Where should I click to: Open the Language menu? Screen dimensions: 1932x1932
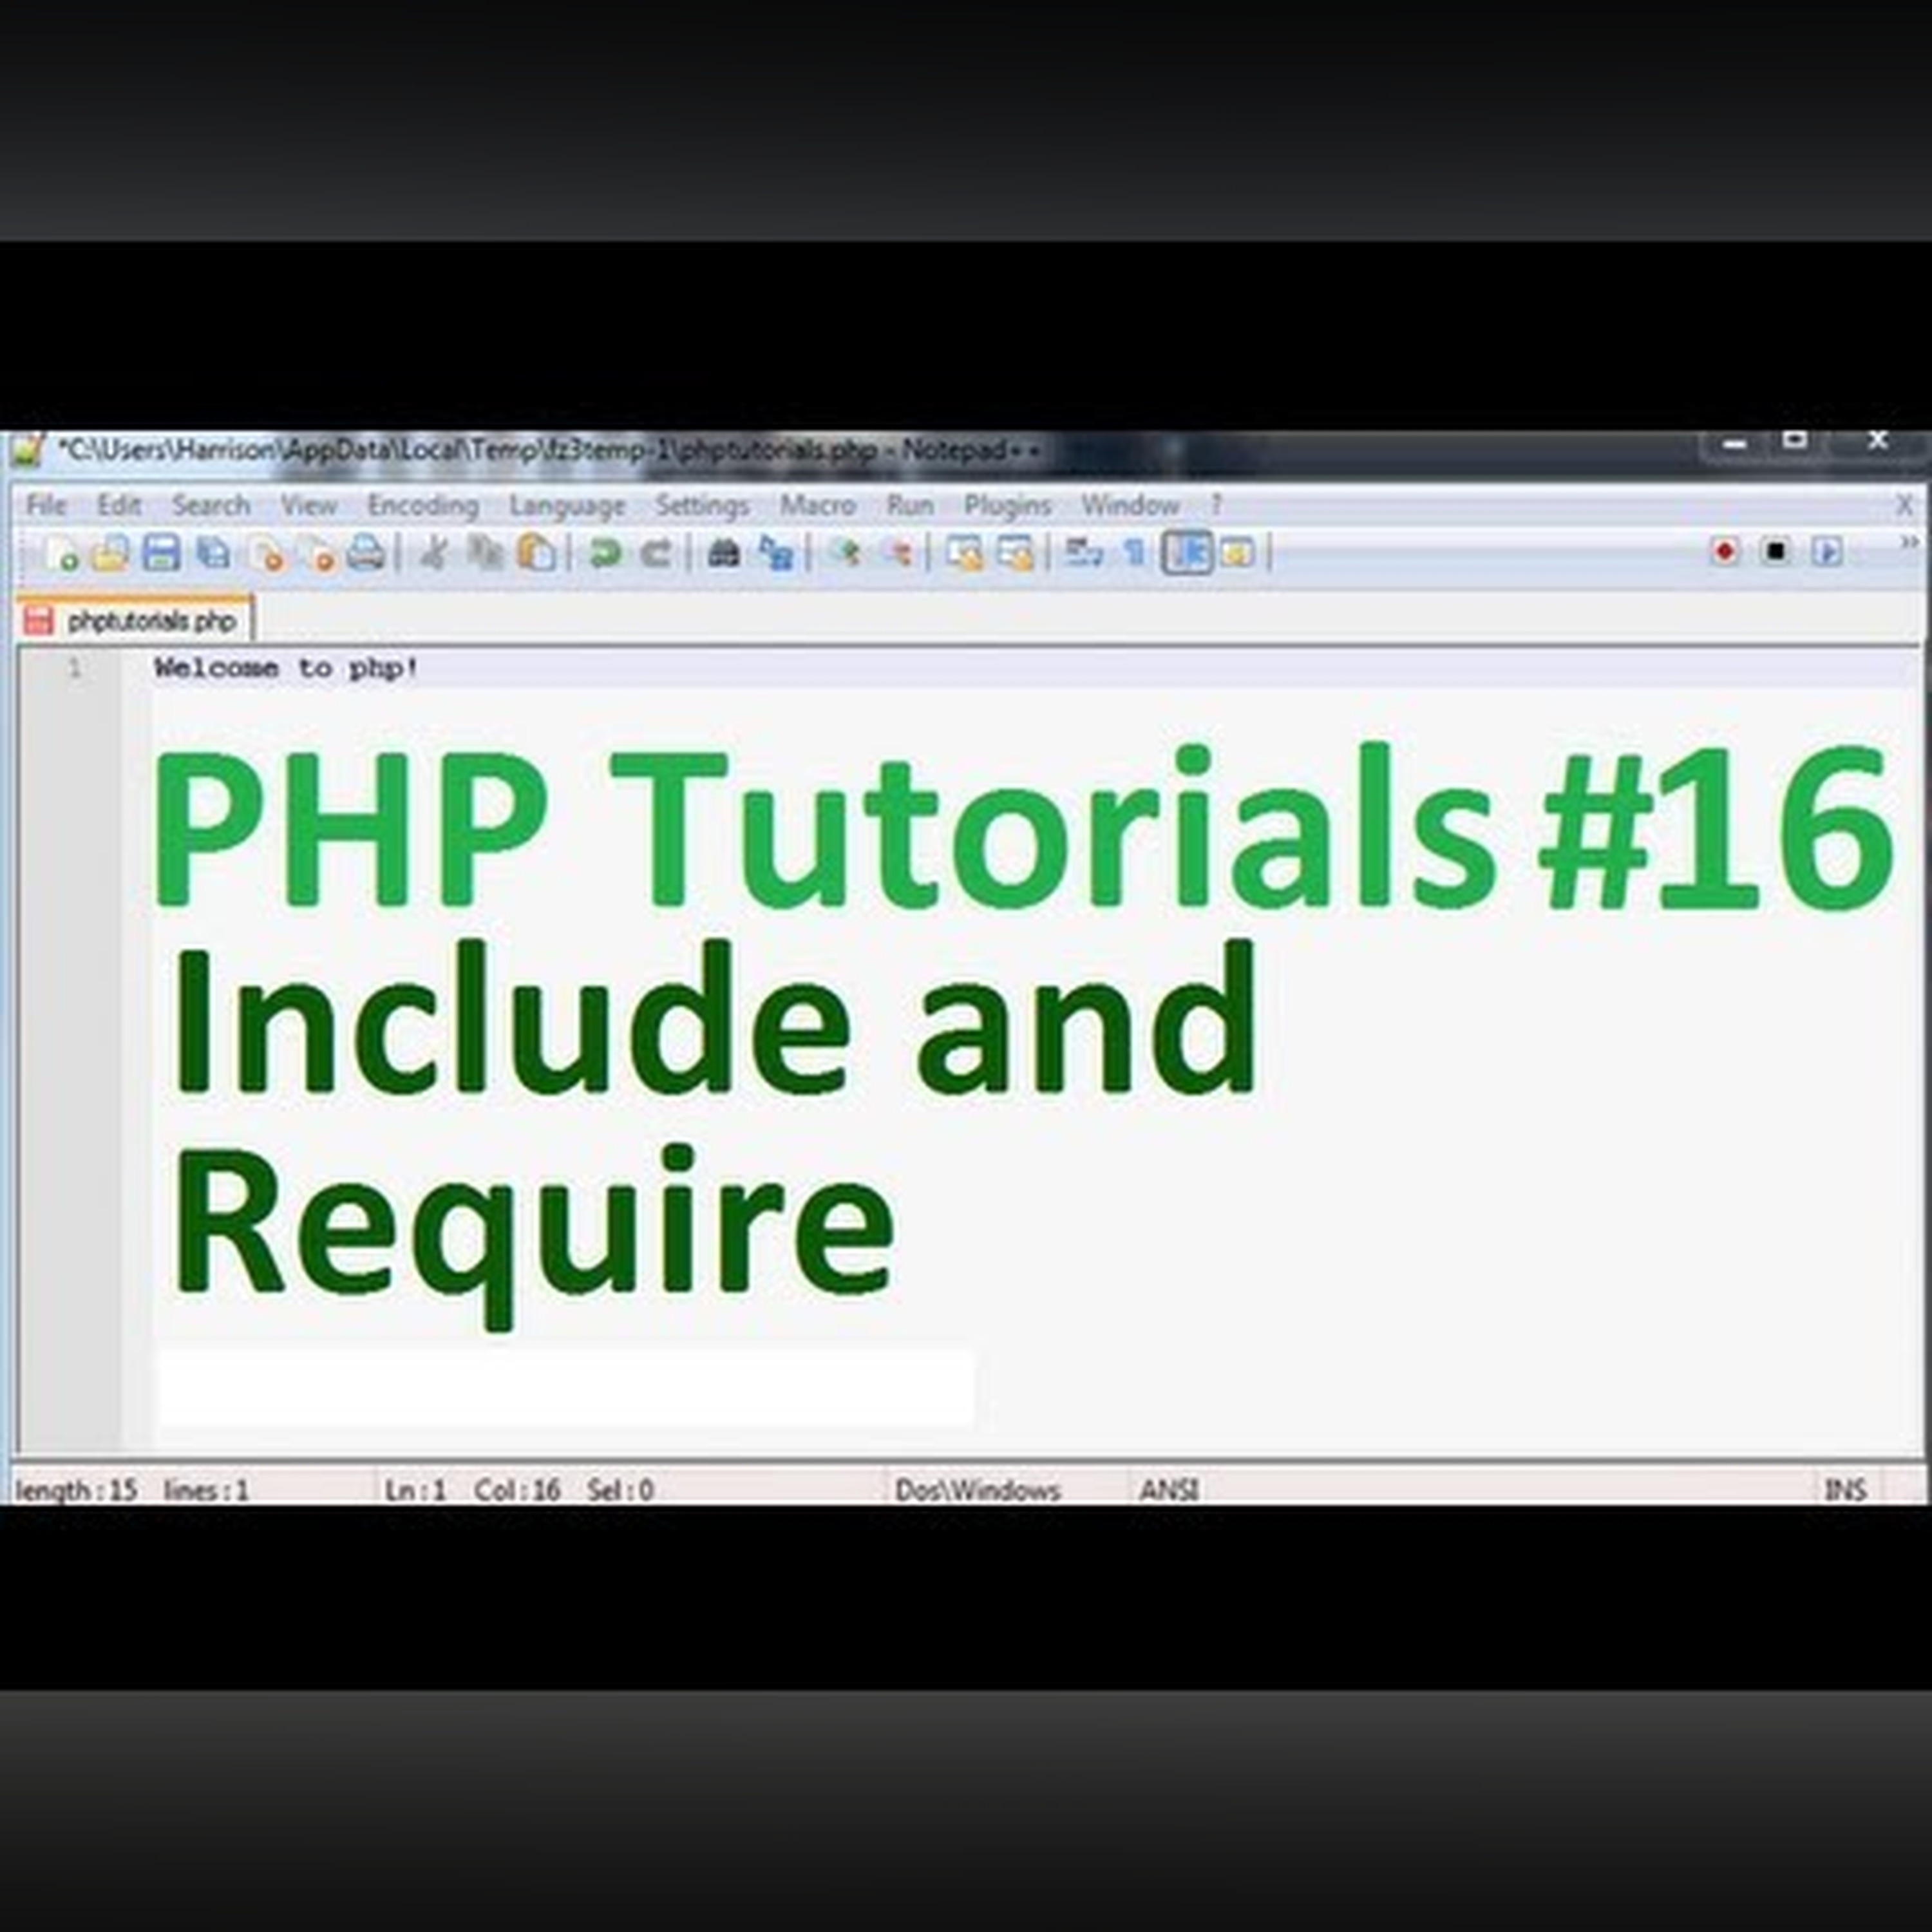pyautogui.click(x=567, y=506)
